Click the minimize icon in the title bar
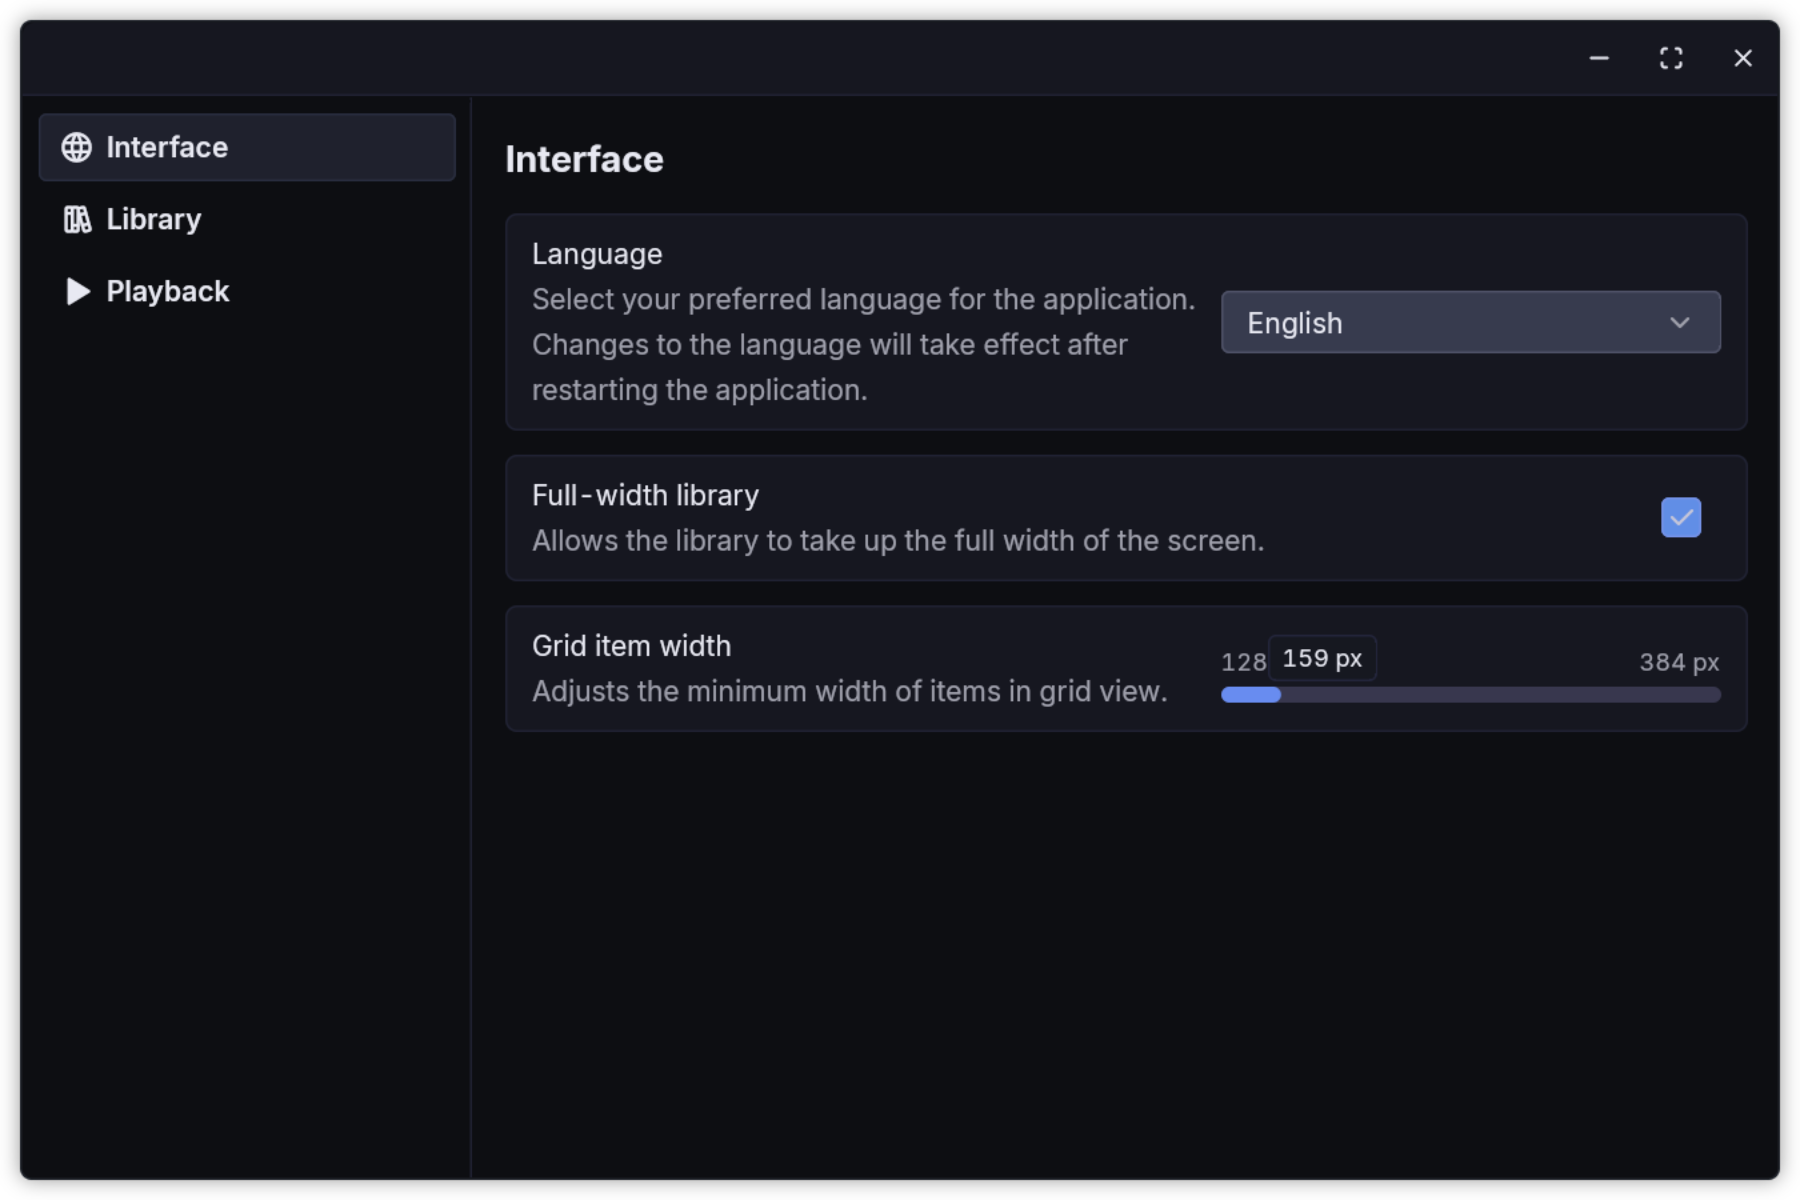 click(1598, 58)
